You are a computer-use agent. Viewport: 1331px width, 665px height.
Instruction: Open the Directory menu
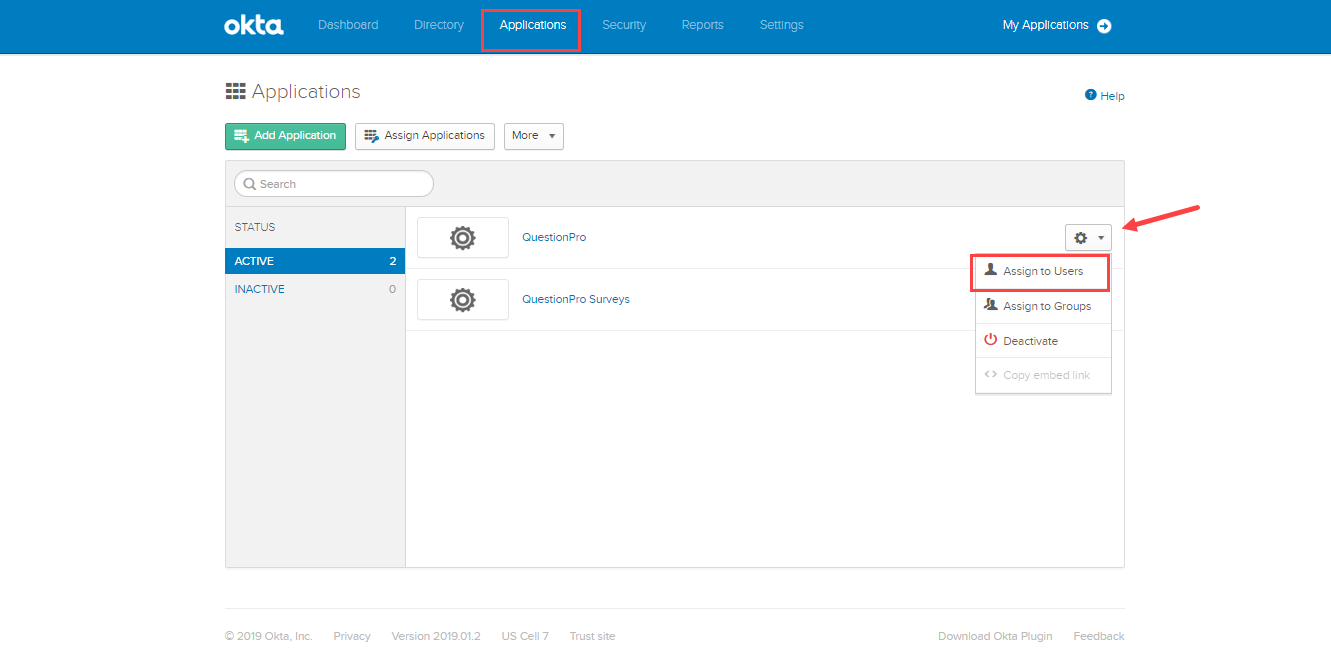click(x=439, y=25)
